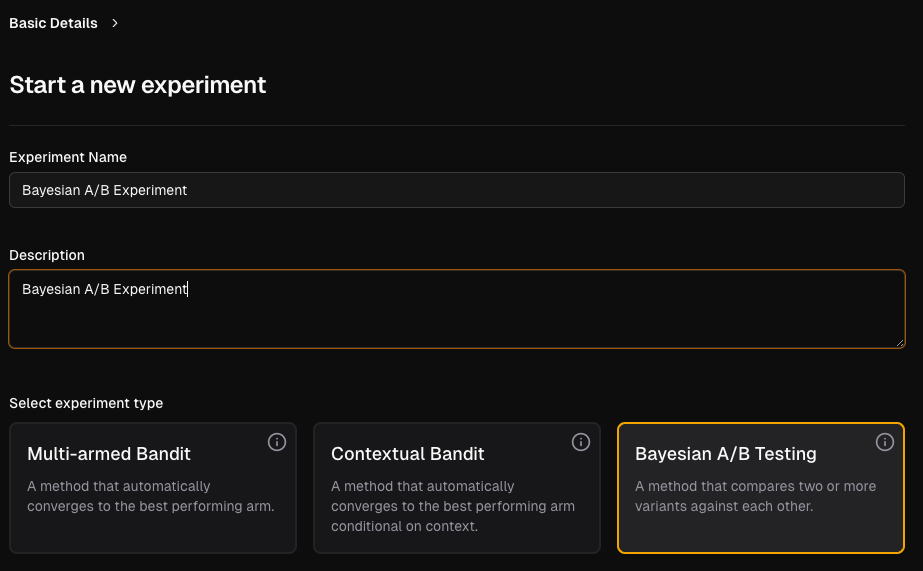Click the Contextual Bandit title text
This screenshot has height=571, width=923.
(407, 454)
